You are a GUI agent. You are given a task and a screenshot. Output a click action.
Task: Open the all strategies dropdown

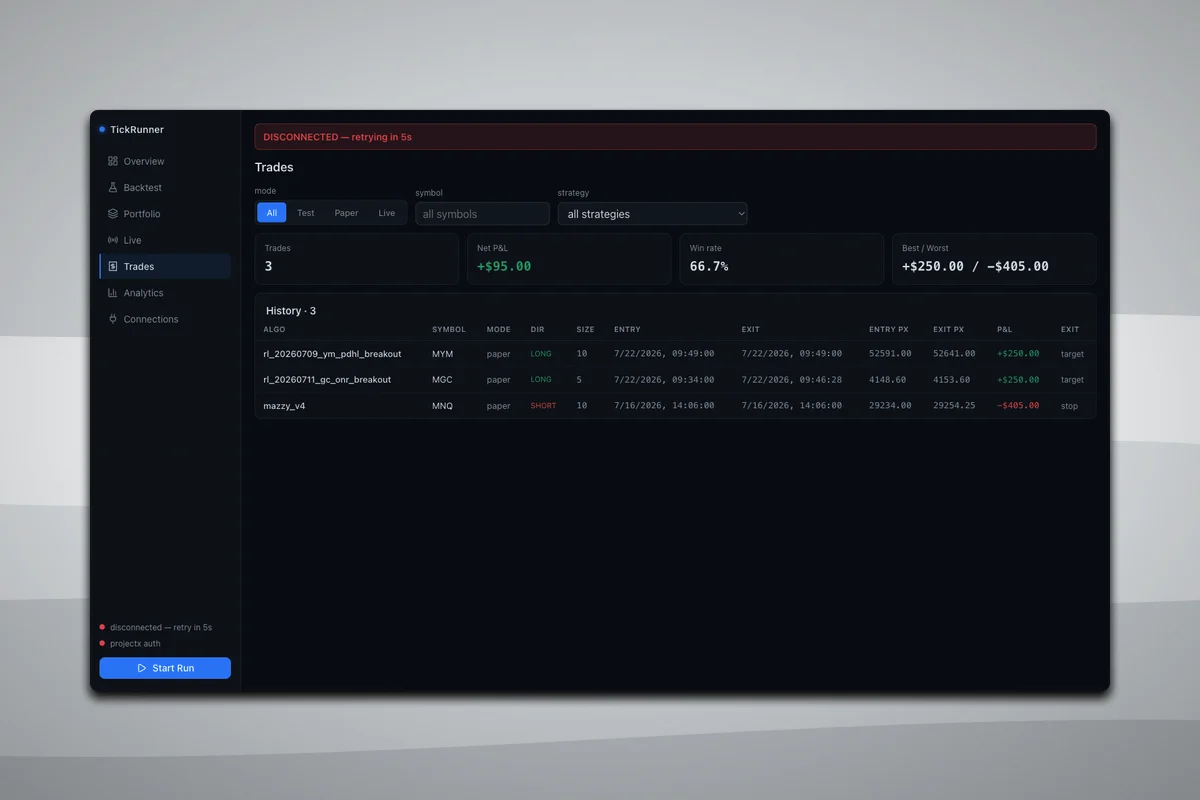652,214
